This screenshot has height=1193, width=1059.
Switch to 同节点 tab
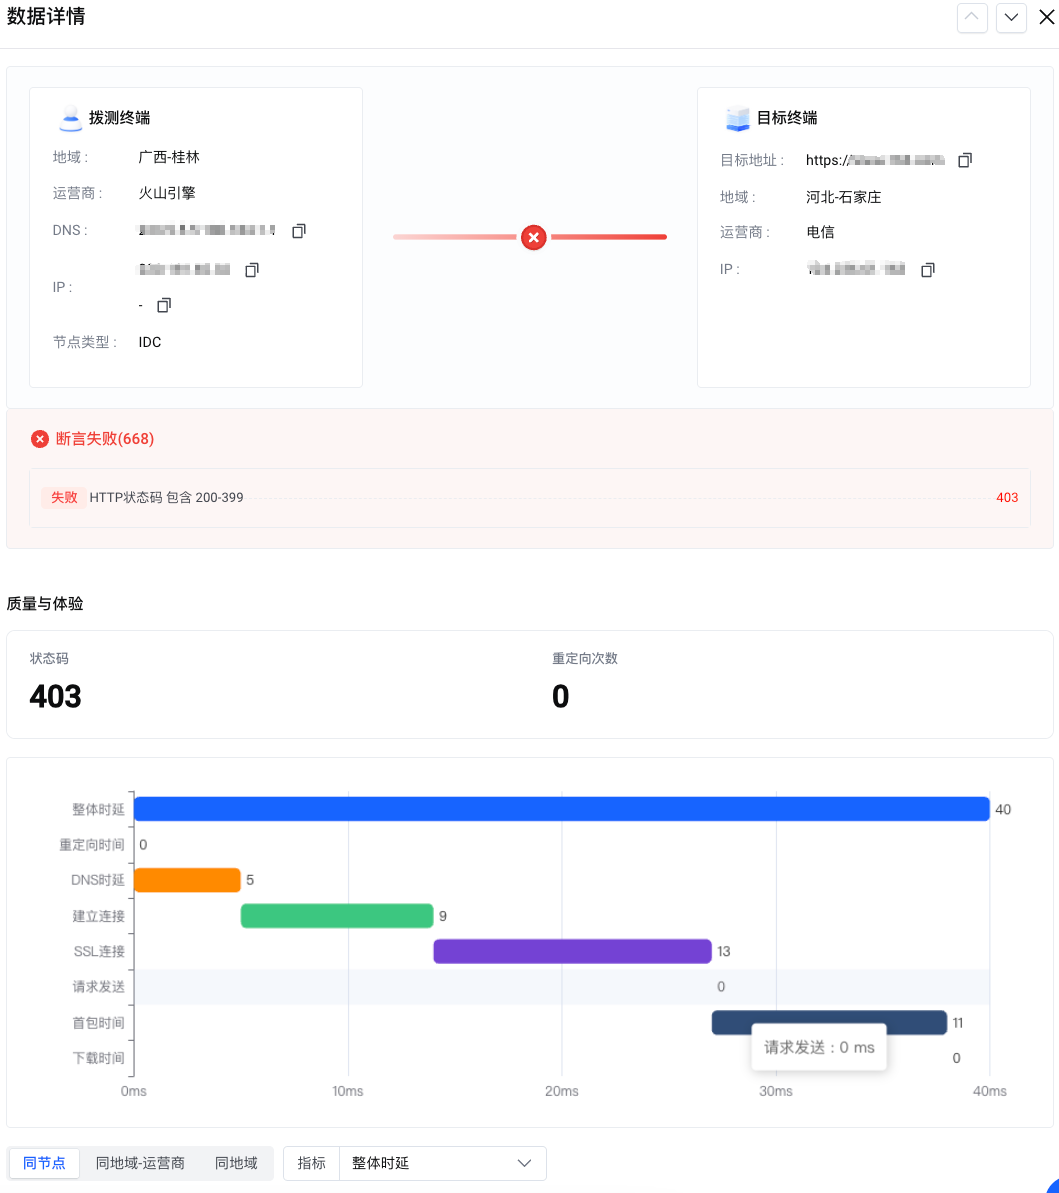tap(44, 1163)
